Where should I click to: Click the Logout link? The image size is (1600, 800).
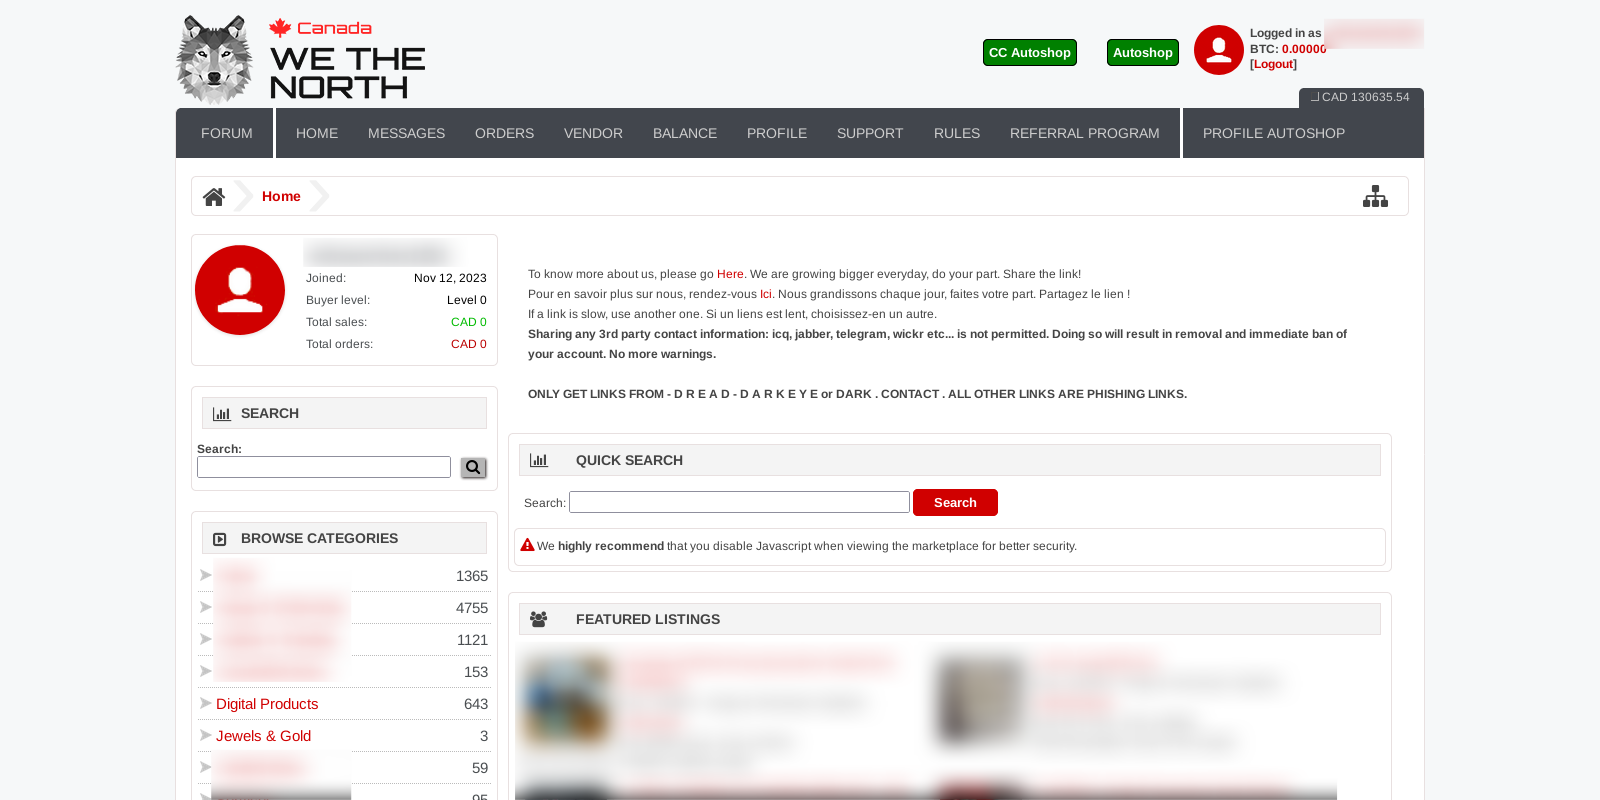pos(1273,64)
